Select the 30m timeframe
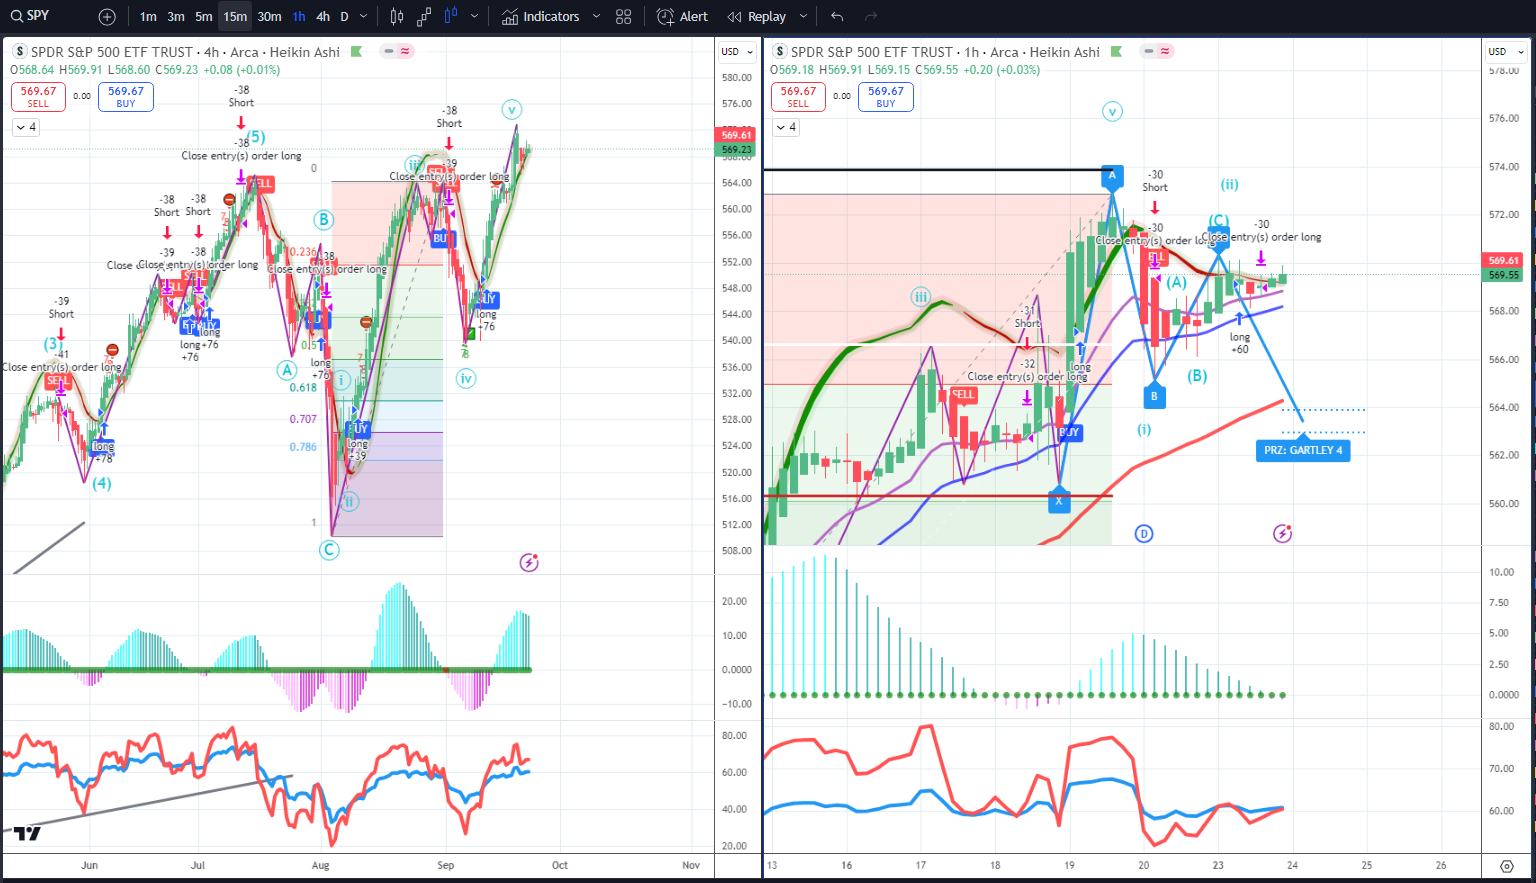The width and height of the screenshot is (1536, 883). (269, 17)
